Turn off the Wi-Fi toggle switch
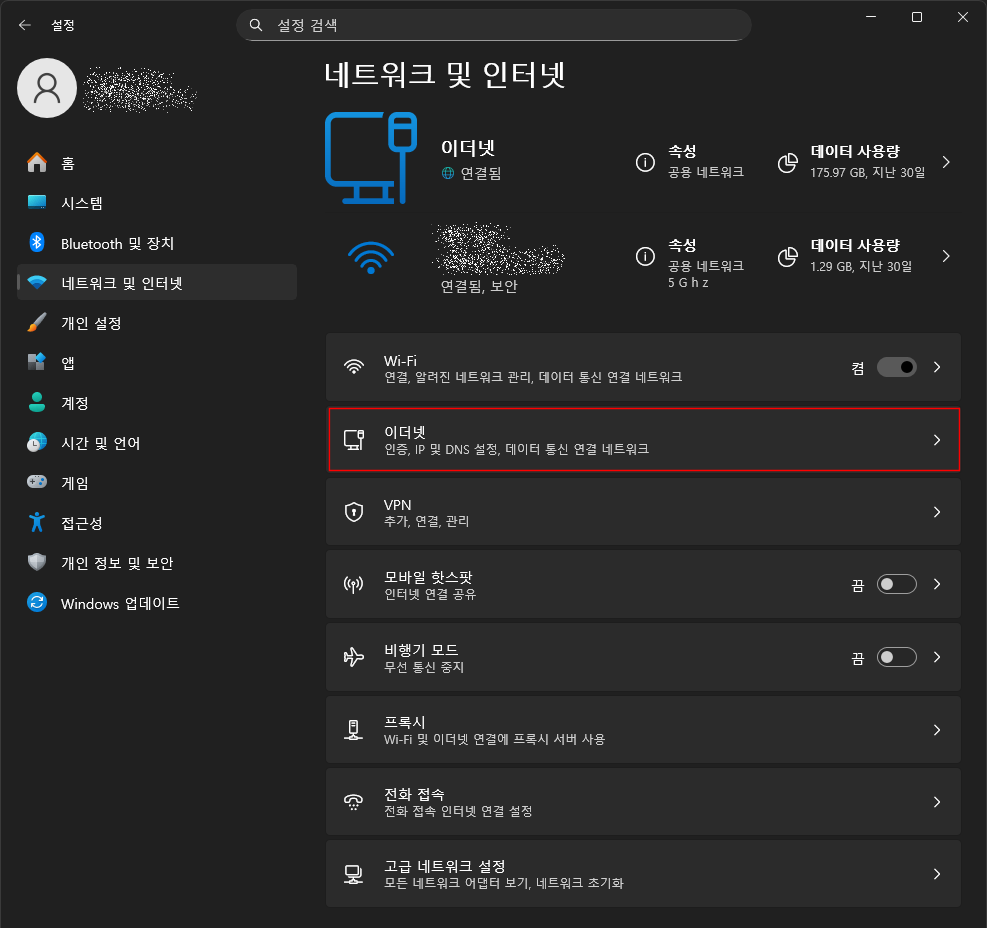Viewport: 987px width, 928px height. point(897,367)
